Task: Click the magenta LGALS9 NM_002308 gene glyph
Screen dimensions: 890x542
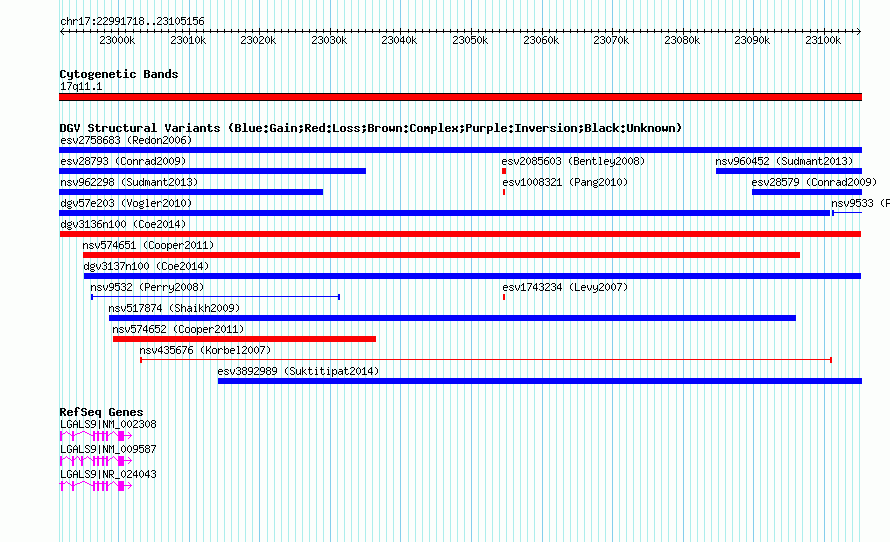Action: [96, 436]
